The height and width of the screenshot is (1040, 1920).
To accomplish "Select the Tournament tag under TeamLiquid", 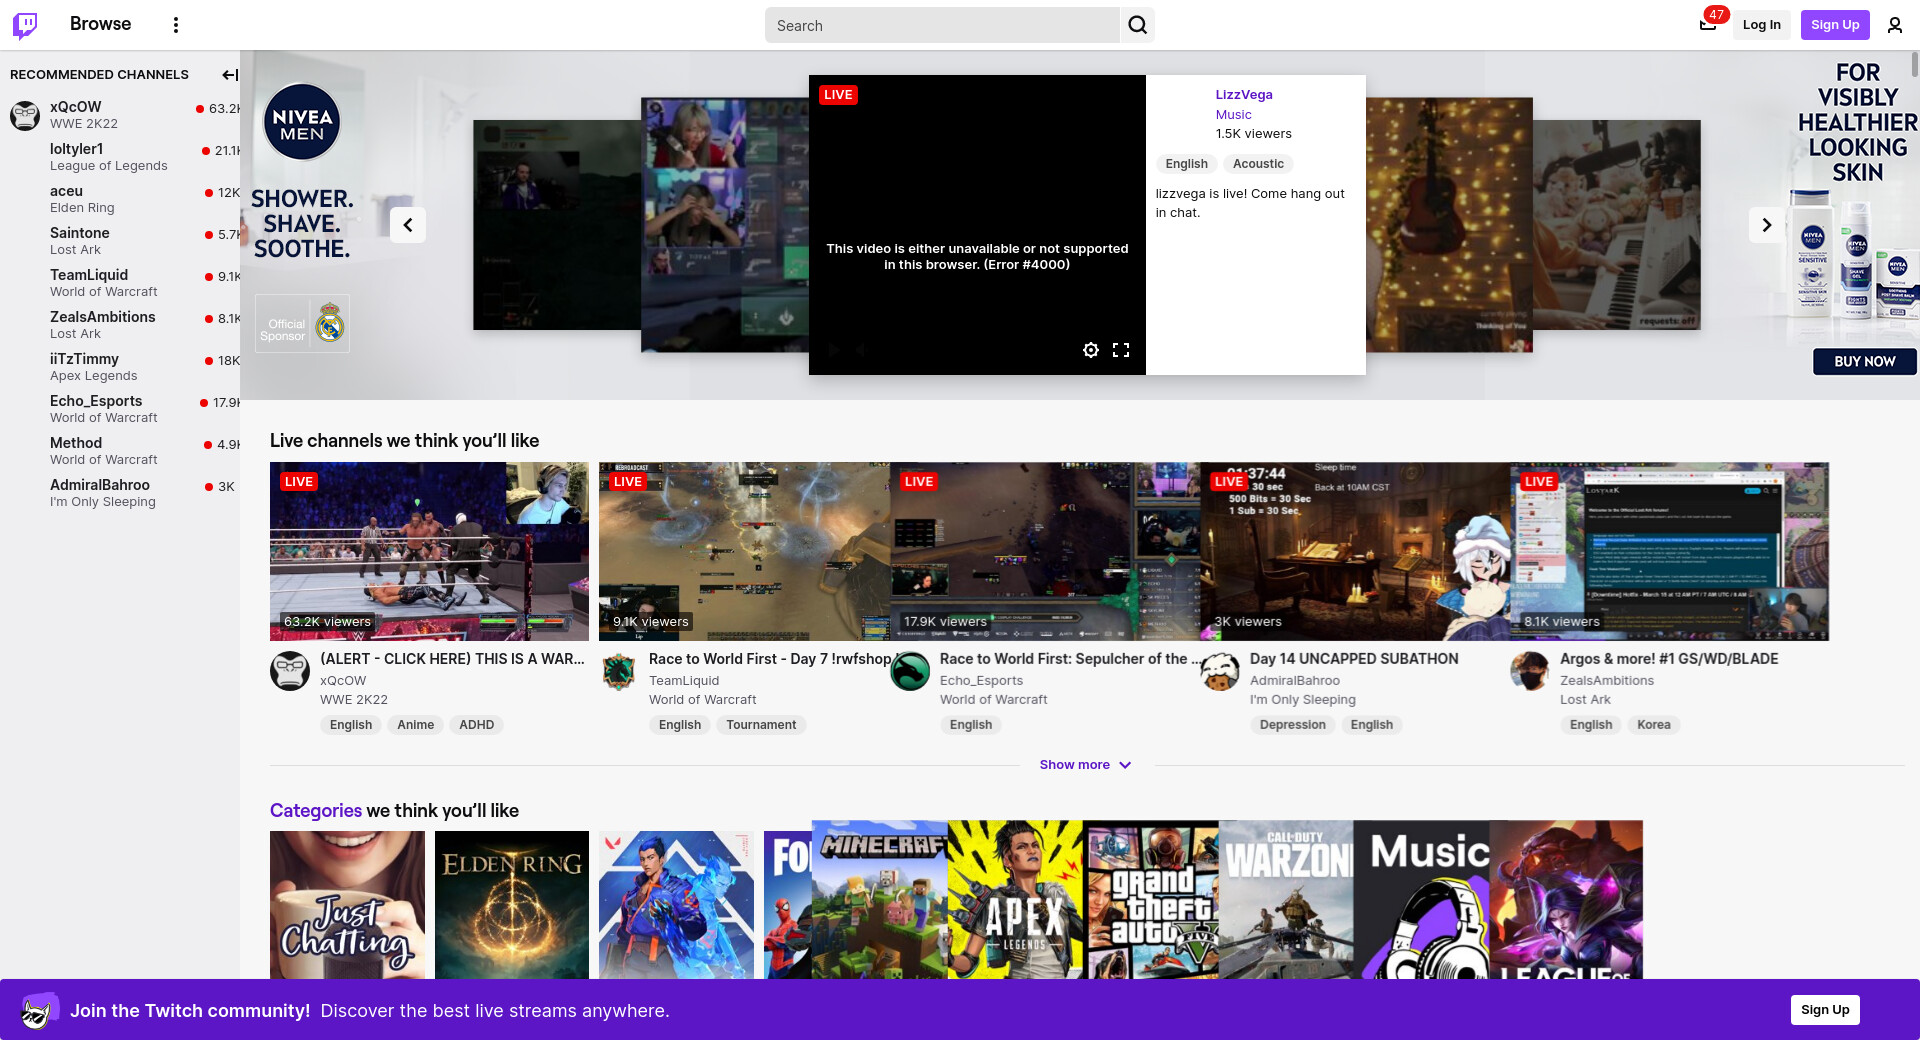I will [x=760, y=725].
